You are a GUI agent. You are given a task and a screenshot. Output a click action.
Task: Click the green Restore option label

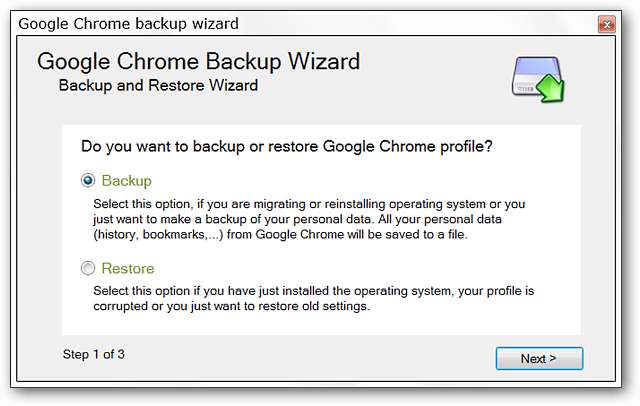point(128,268)
